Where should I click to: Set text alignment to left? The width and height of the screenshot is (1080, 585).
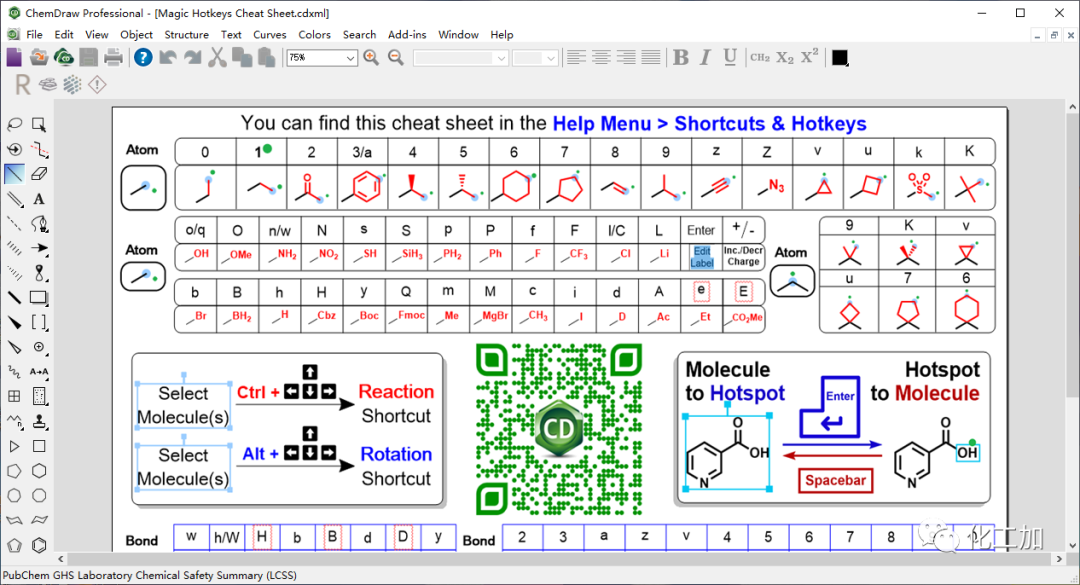pyautogui.click(x=577, y=58)
